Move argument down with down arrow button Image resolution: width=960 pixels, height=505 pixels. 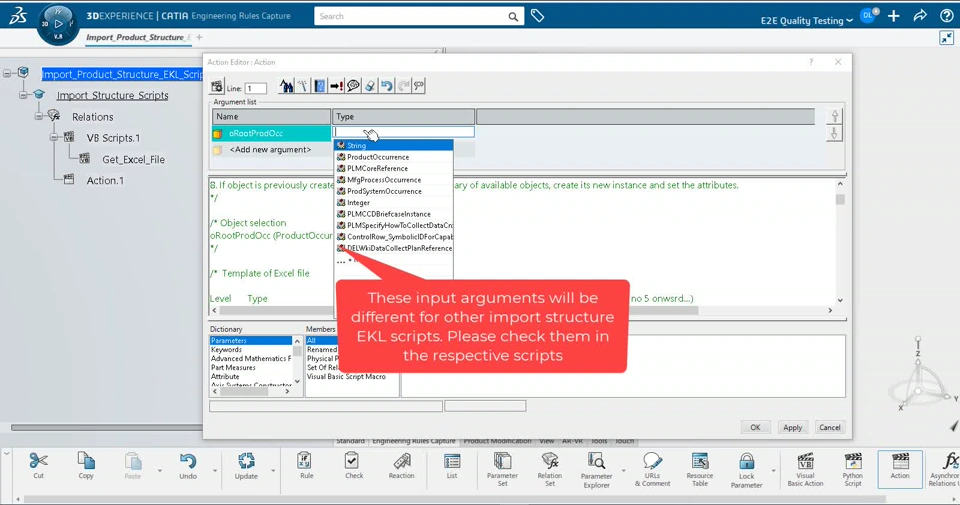tap(834, 133)
